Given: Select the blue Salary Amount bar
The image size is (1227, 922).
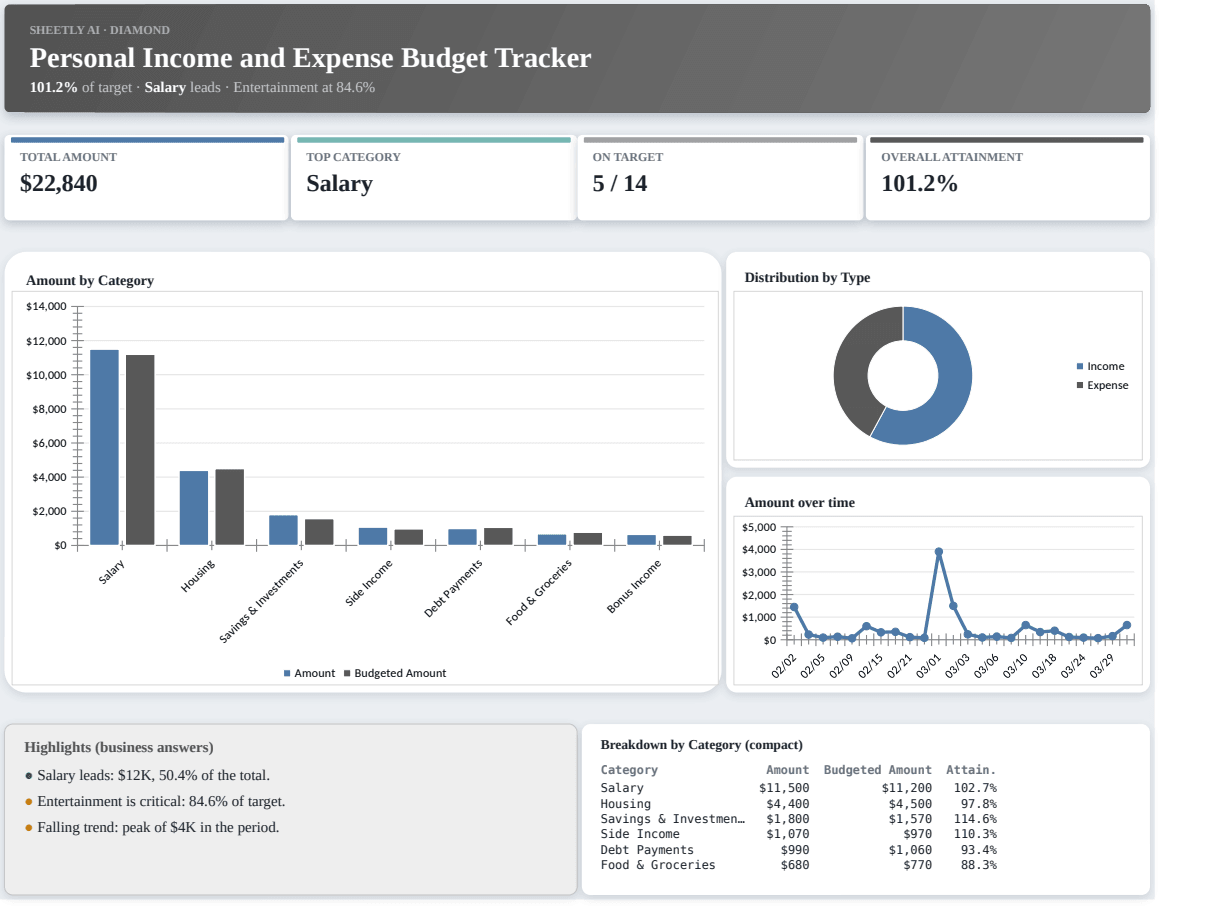Looking at the screenshot, I should point(104,447).
